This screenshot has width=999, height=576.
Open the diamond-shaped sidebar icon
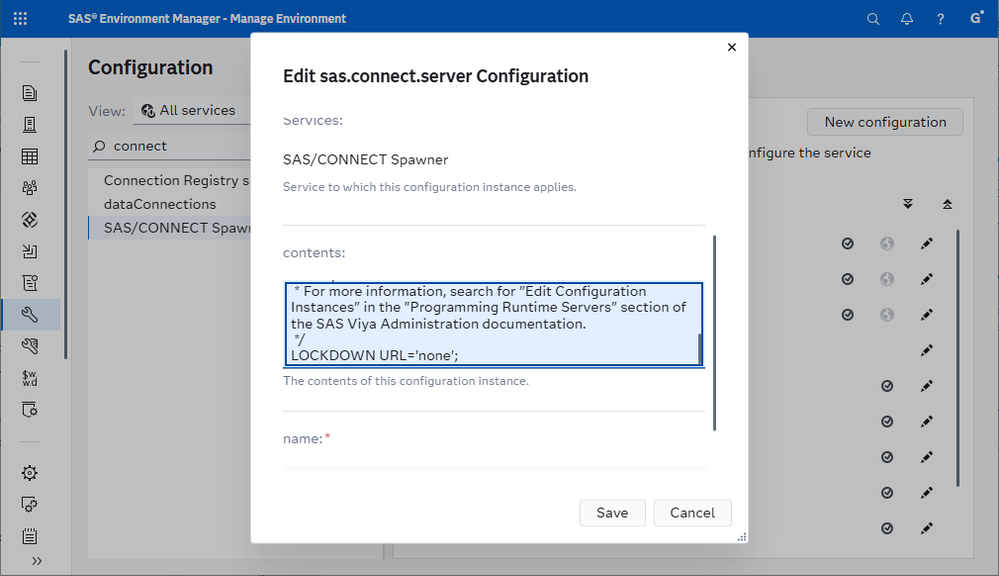coord(29,220)
